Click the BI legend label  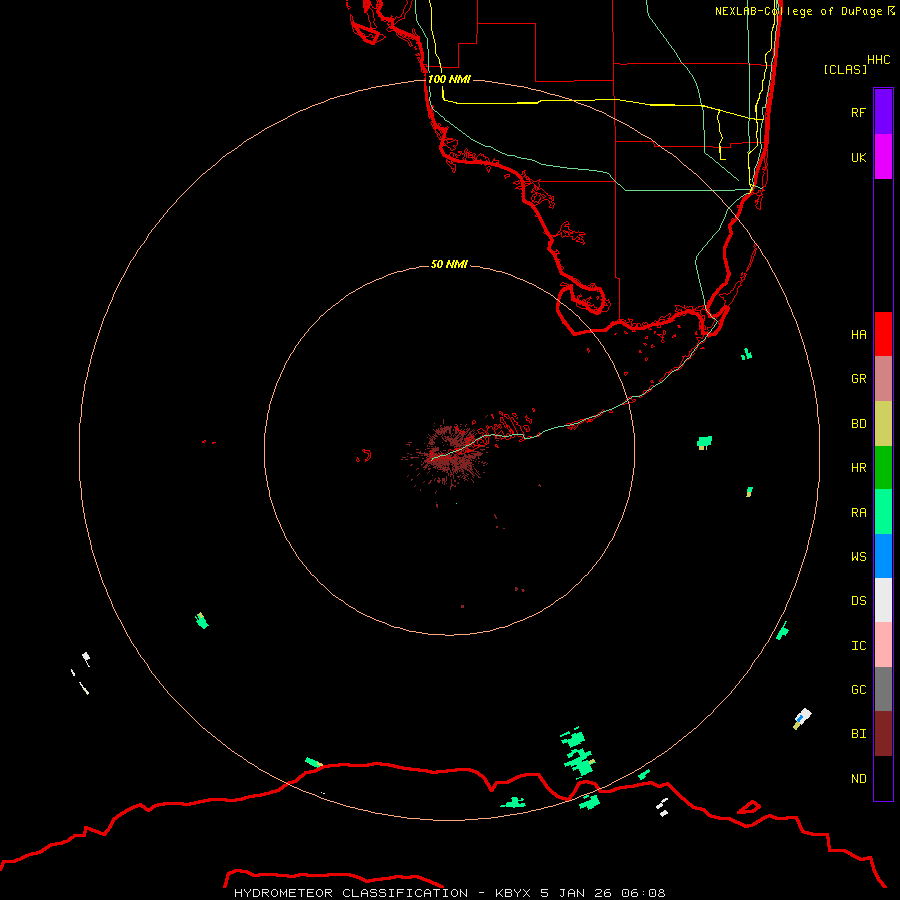coord(859,734)
